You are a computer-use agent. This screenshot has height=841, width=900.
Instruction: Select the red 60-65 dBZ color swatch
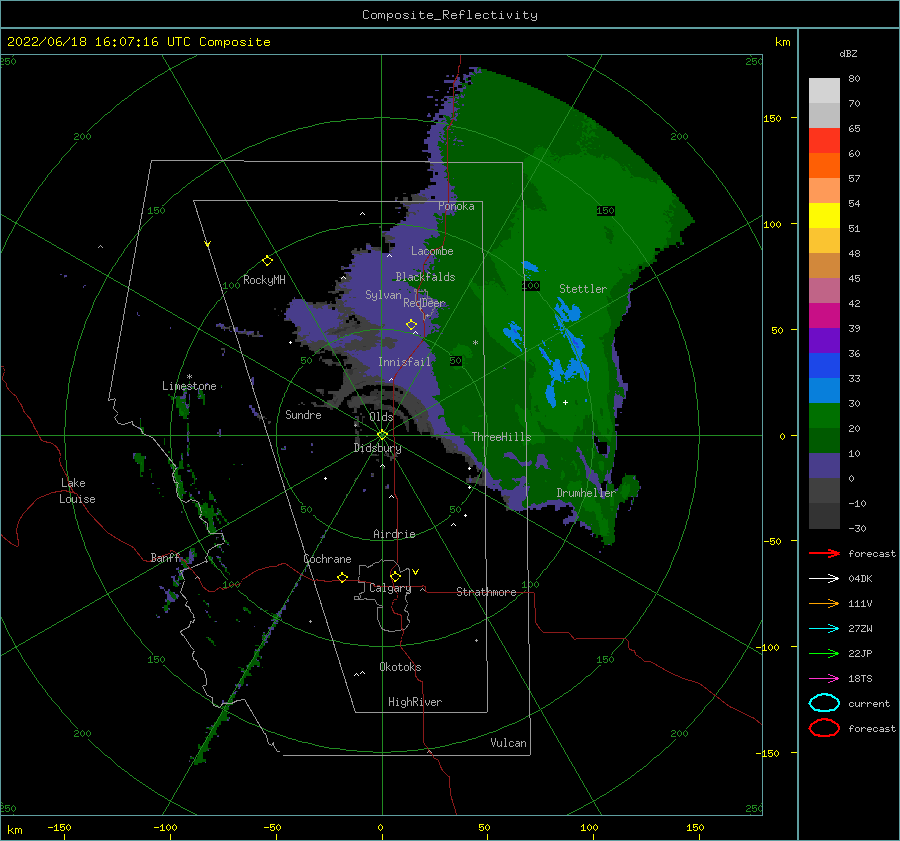point(824,141)
